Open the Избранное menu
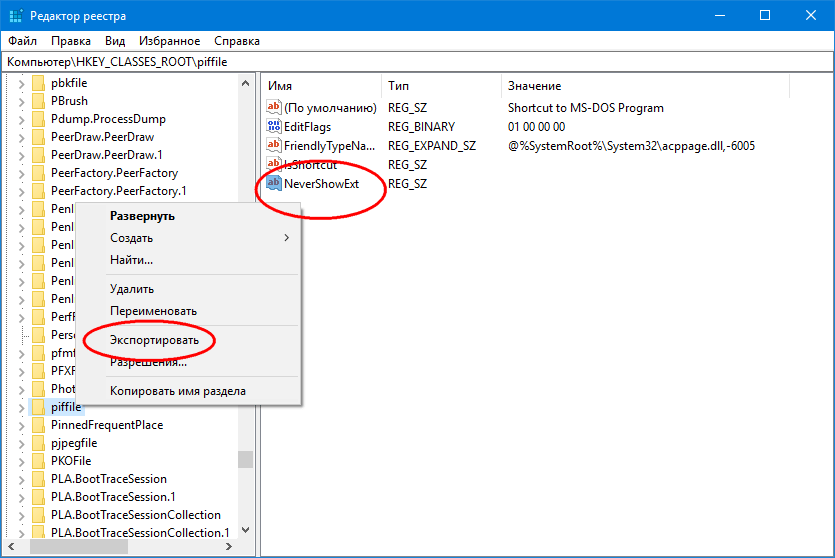 [170, 41]
